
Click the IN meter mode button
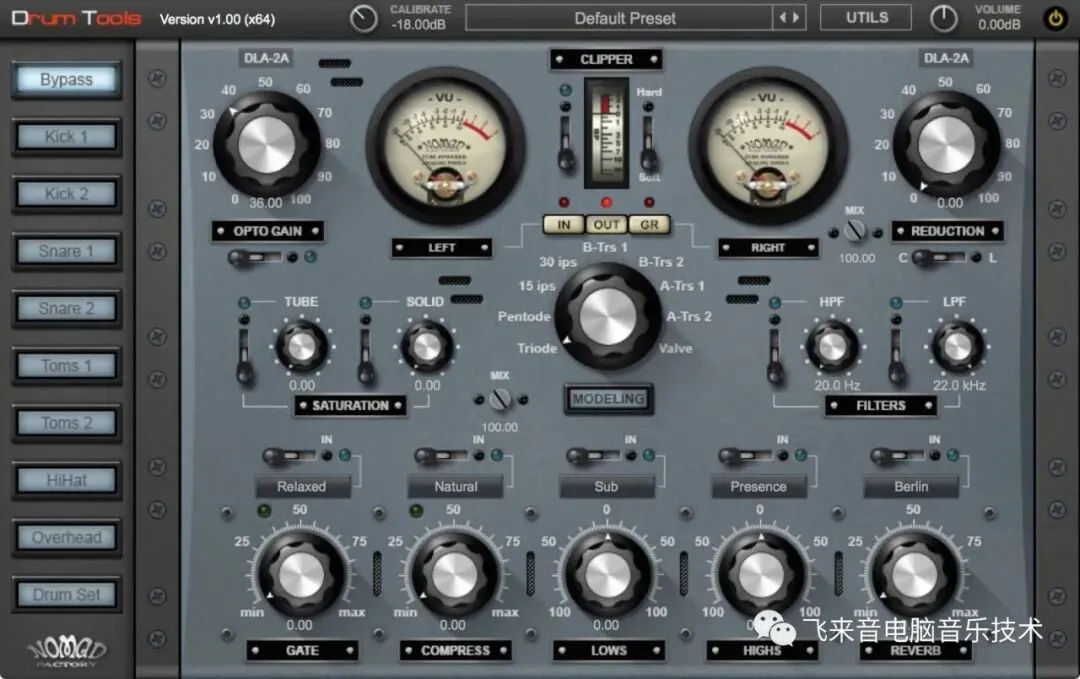point(563,224)
